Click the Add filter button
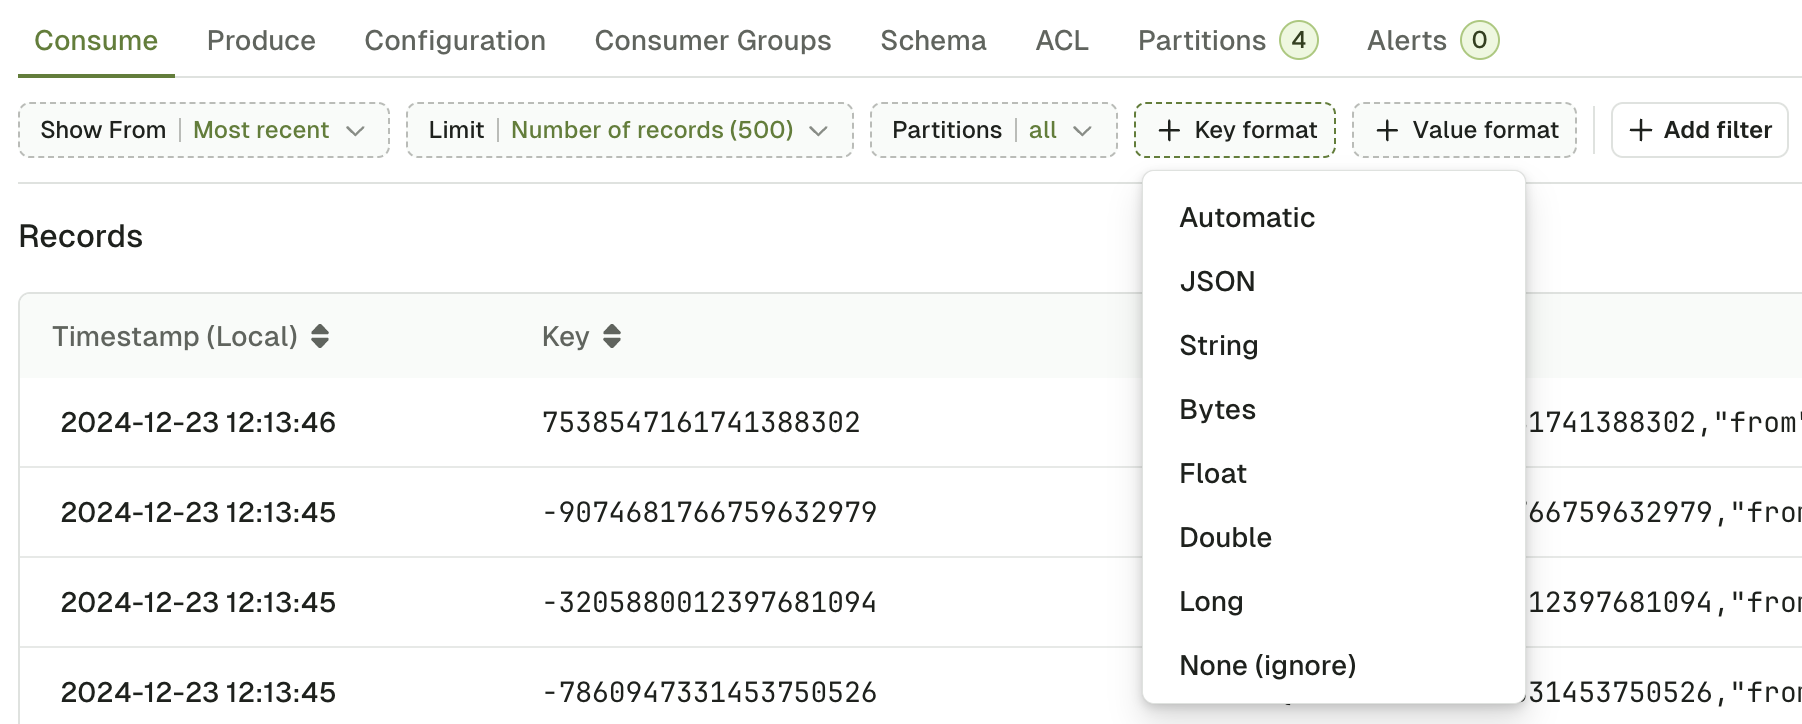This screenshot has width=1802, height=724. click(x=1700, y=130)
